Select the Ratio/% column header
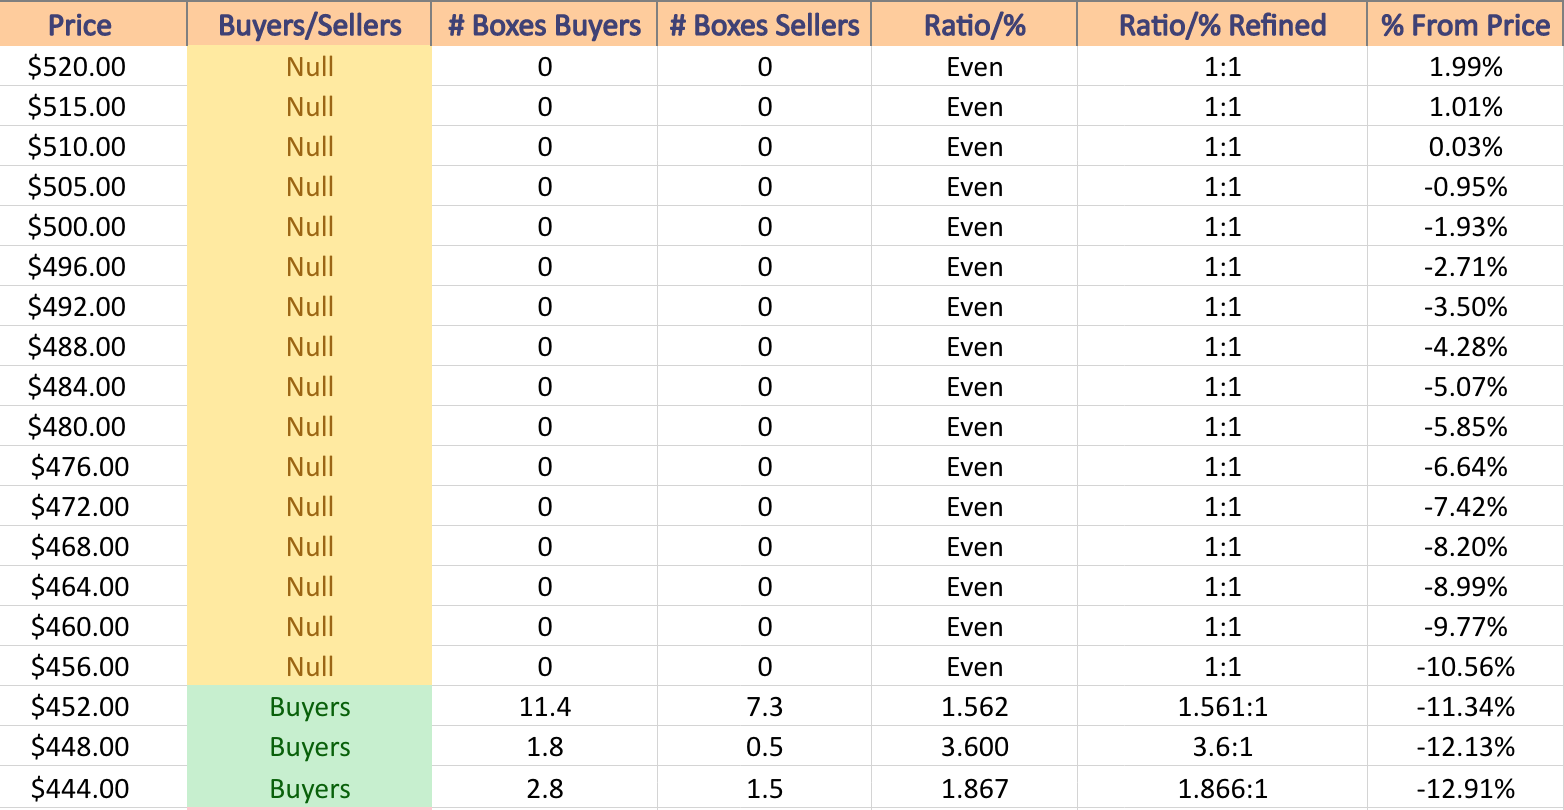1564x810 pixels. tap(975, 24)
